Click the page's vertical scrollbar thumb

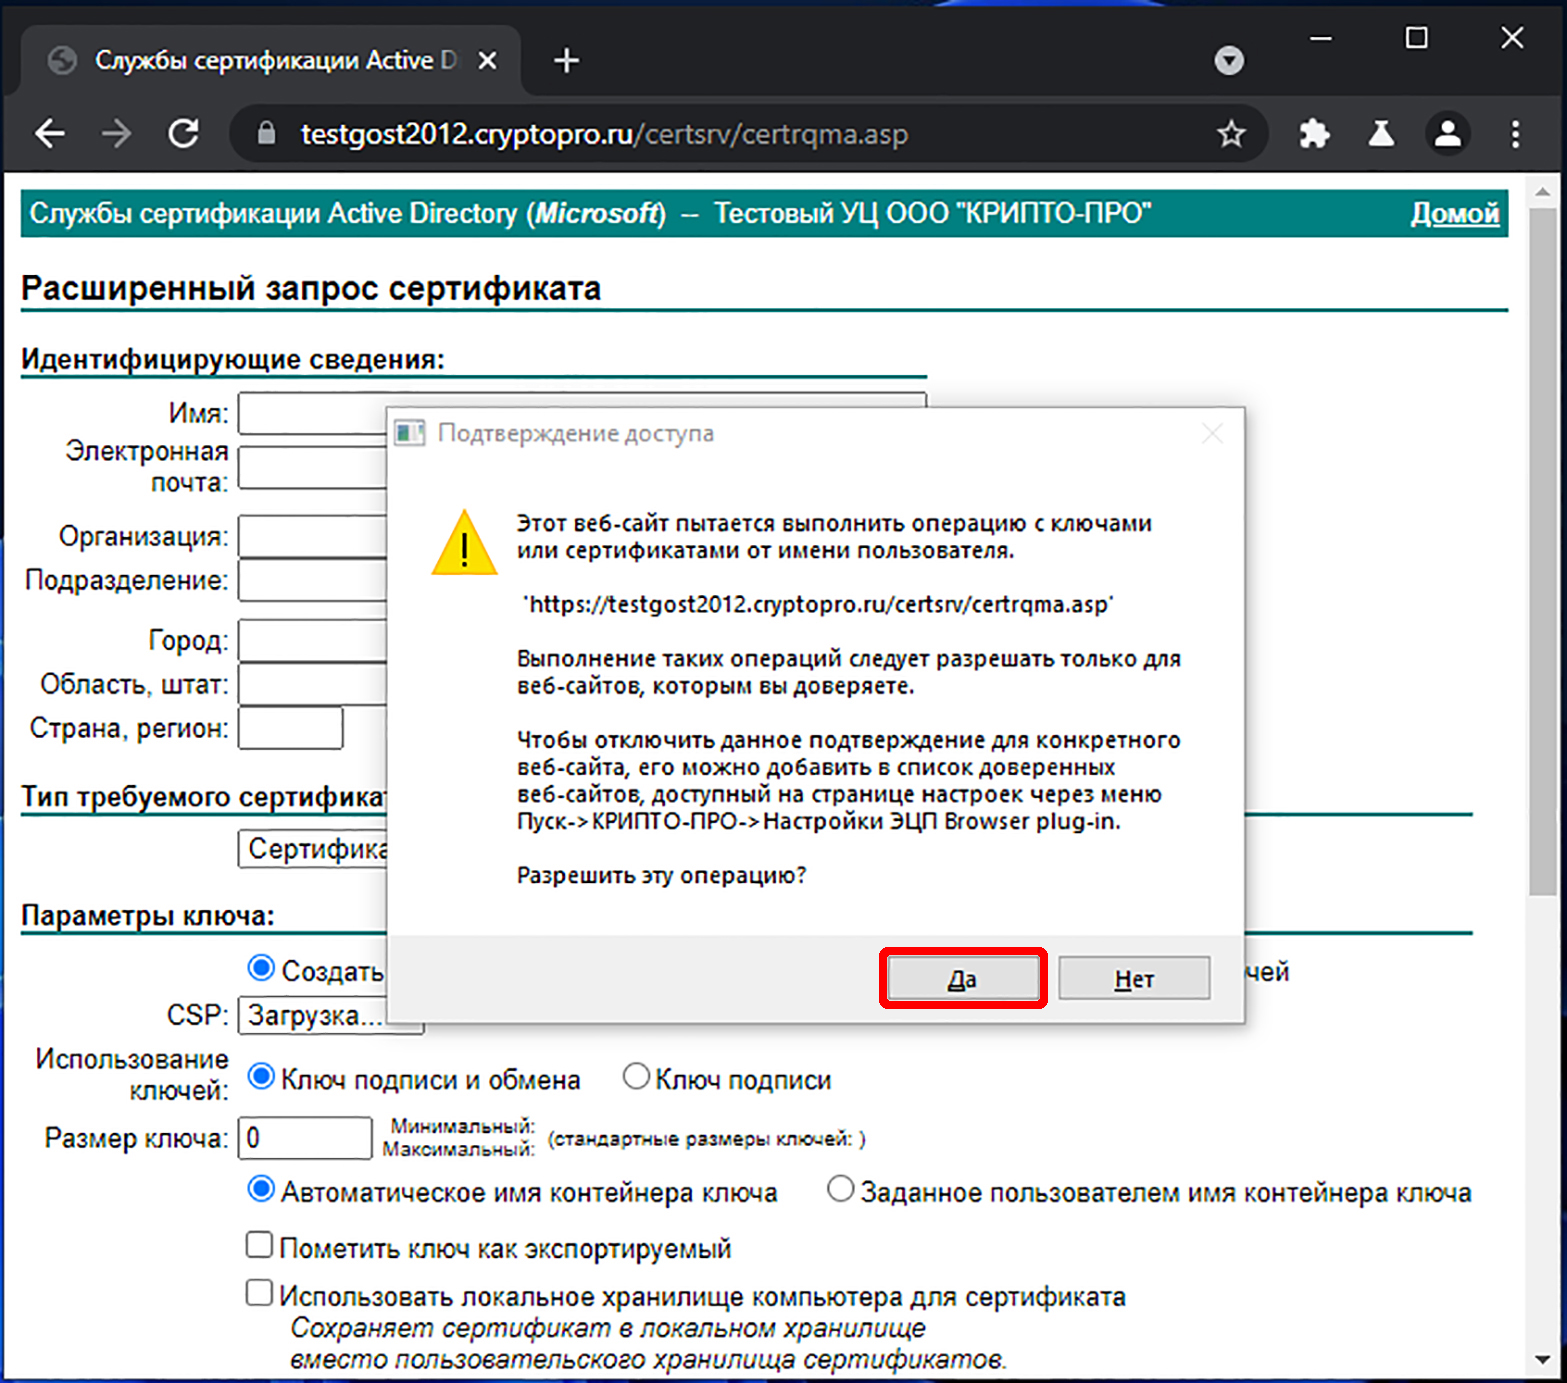coord(1541,552)
